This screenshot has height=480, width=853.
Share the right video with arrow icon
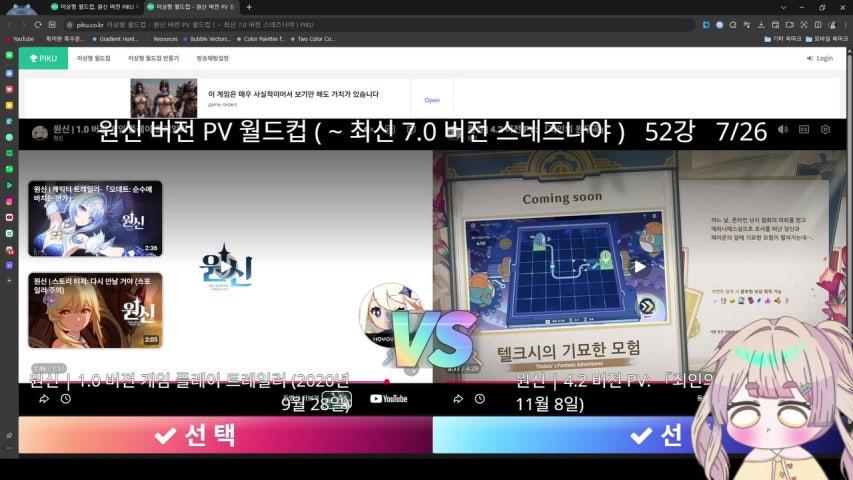(458, 399)
